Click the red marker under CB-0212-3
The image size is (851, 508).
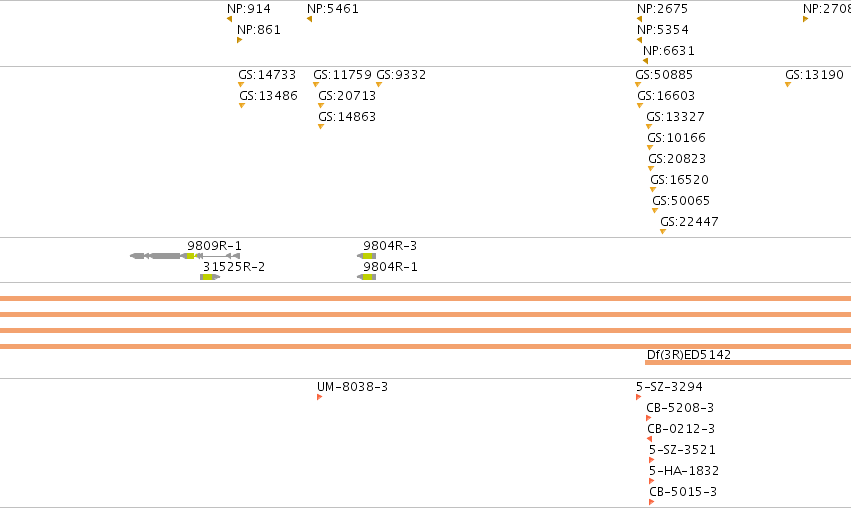[650, 439]
